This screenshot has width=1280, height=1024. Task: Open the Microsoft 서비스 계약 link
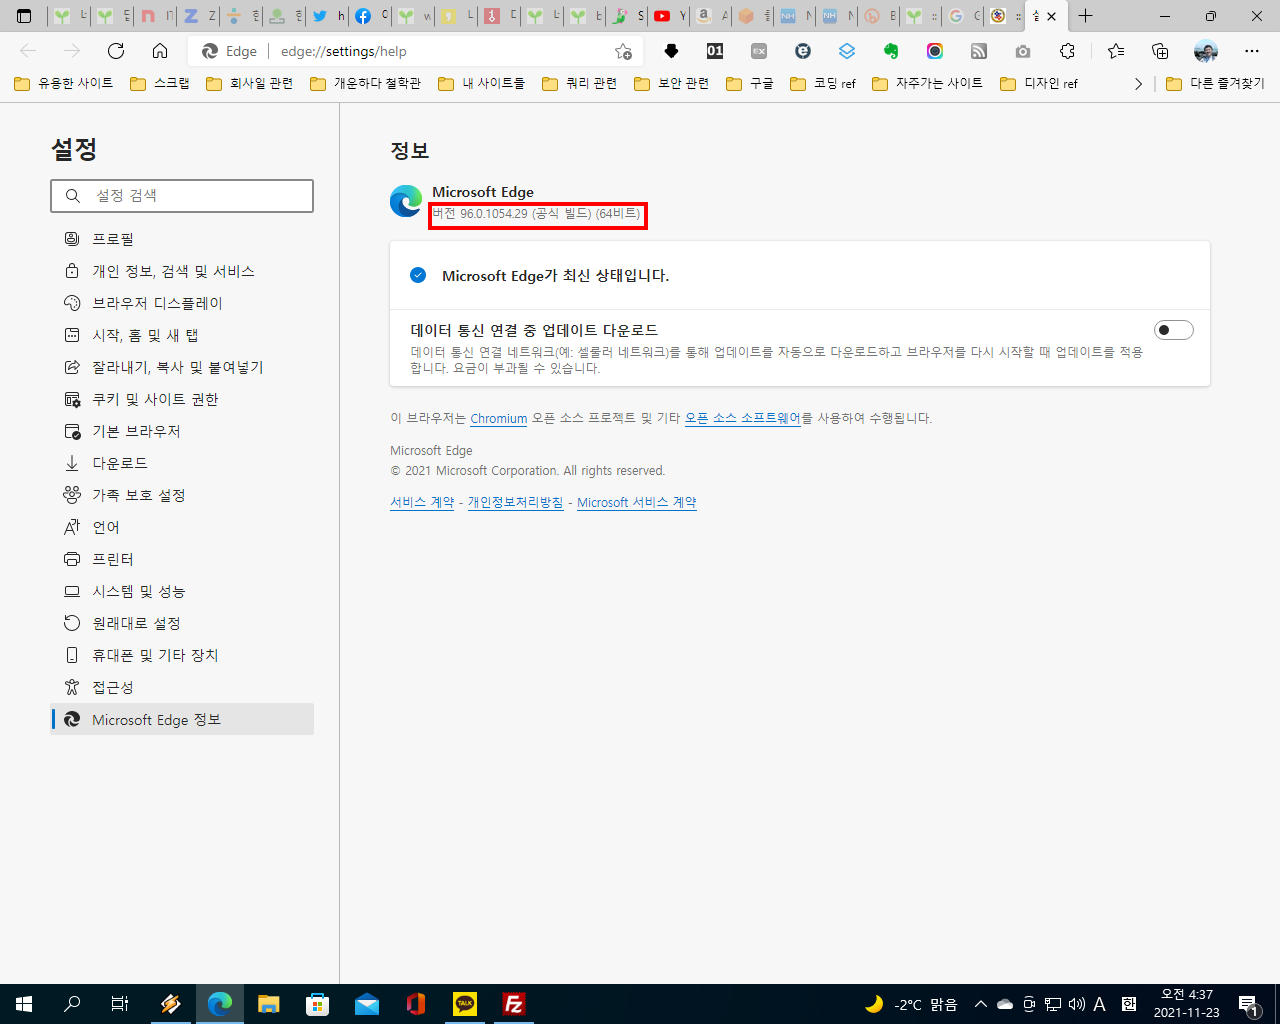[x=636, y=502]
